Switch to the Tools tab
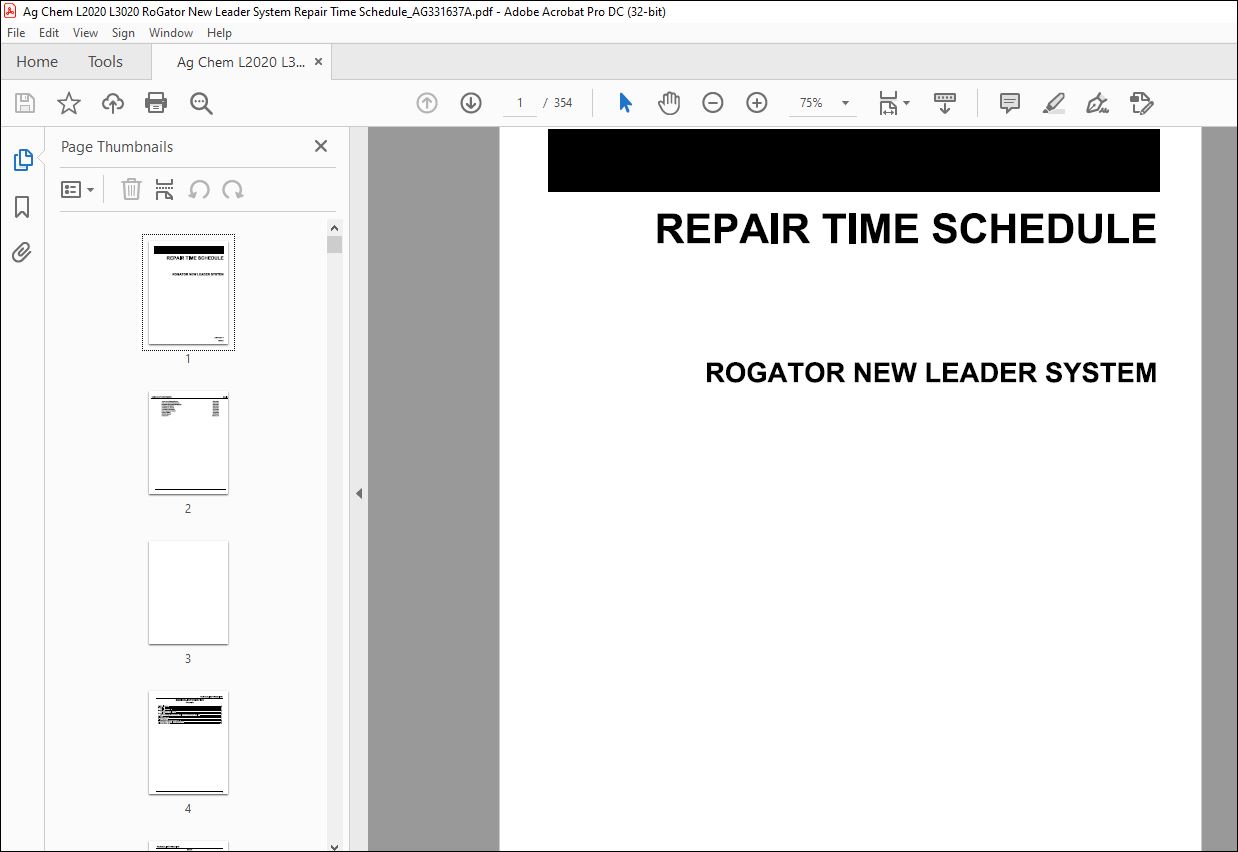The height and width of the screenshot is (852, 1238). point(105,62)
